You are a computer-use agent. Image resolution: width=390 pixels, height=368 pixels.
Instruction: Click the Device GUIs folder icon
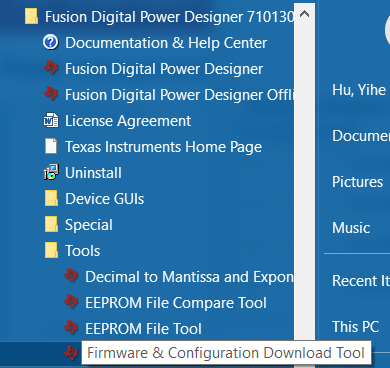(x=51, y=198)
